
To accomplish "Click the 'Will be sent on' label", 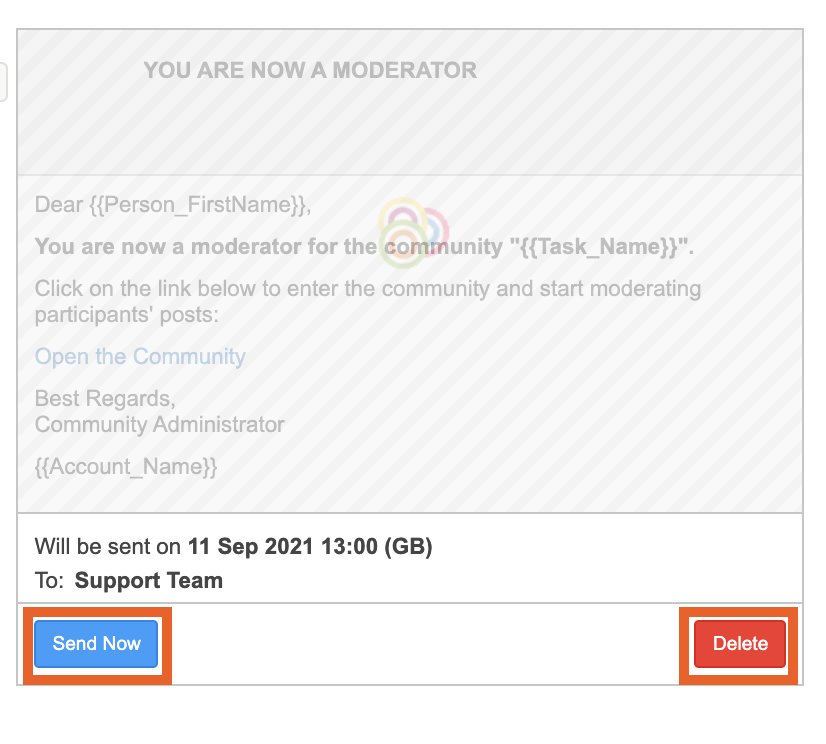I will 108,547.
